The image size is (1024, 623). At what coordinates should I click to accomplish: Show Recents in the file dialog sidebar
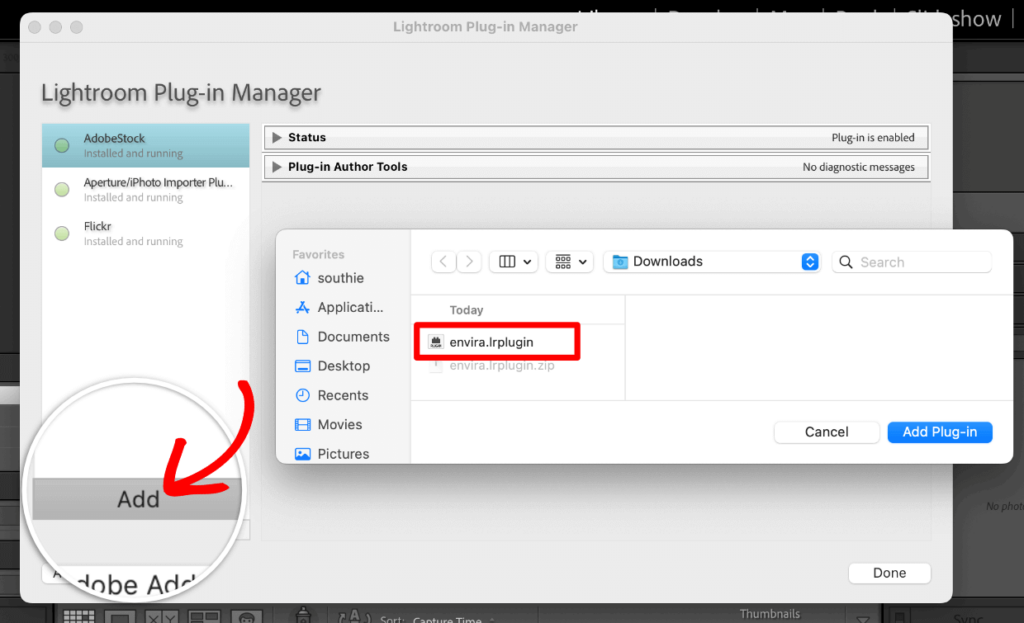332,395
